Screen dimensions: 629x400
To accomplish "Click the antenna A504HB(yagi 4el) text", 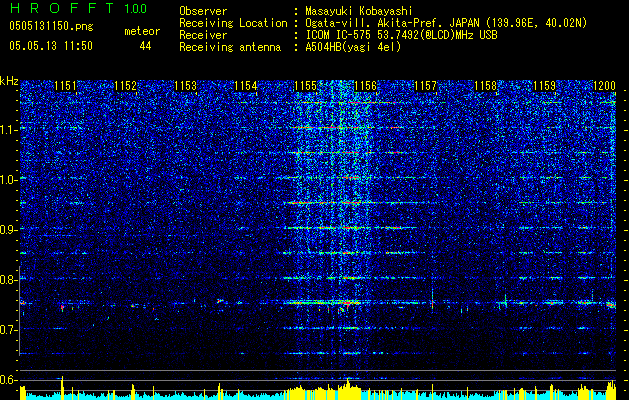I will (353, 47).
